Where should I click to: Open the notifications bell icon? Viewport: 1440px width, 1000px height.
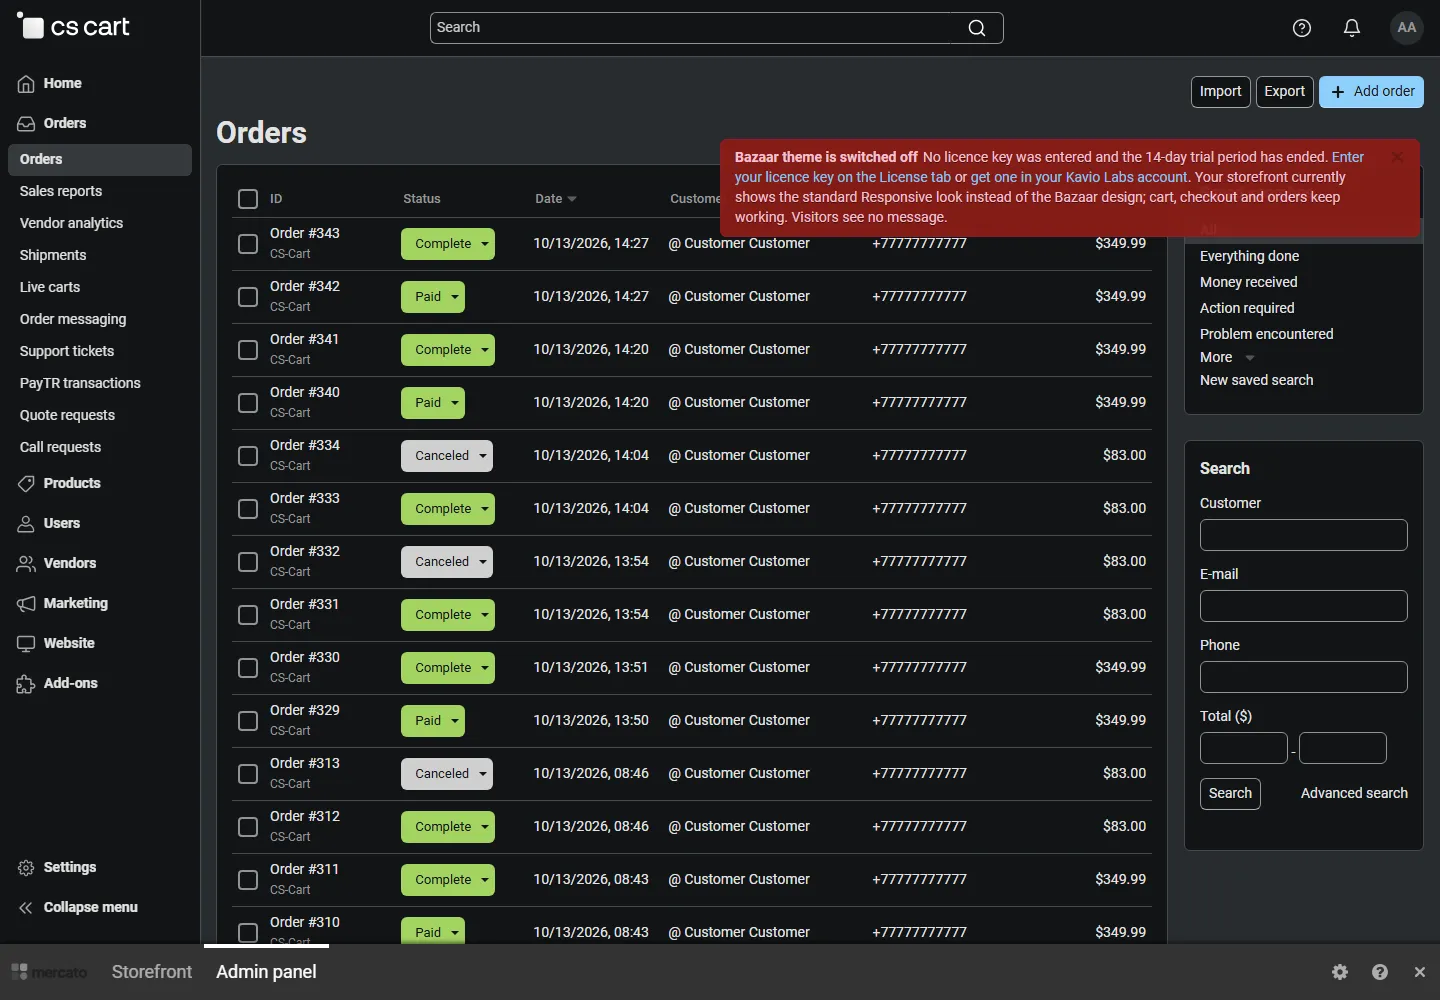(1352, 28)
